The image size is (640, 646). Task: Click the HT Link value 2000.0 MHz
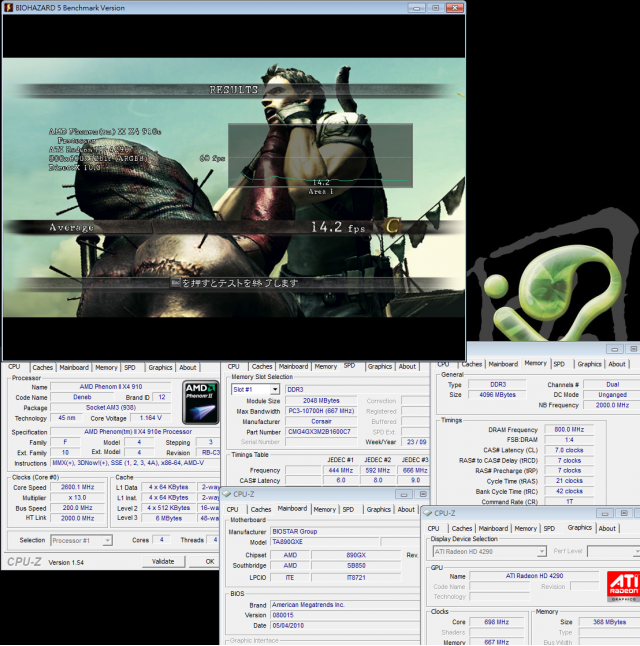point(77,518)
